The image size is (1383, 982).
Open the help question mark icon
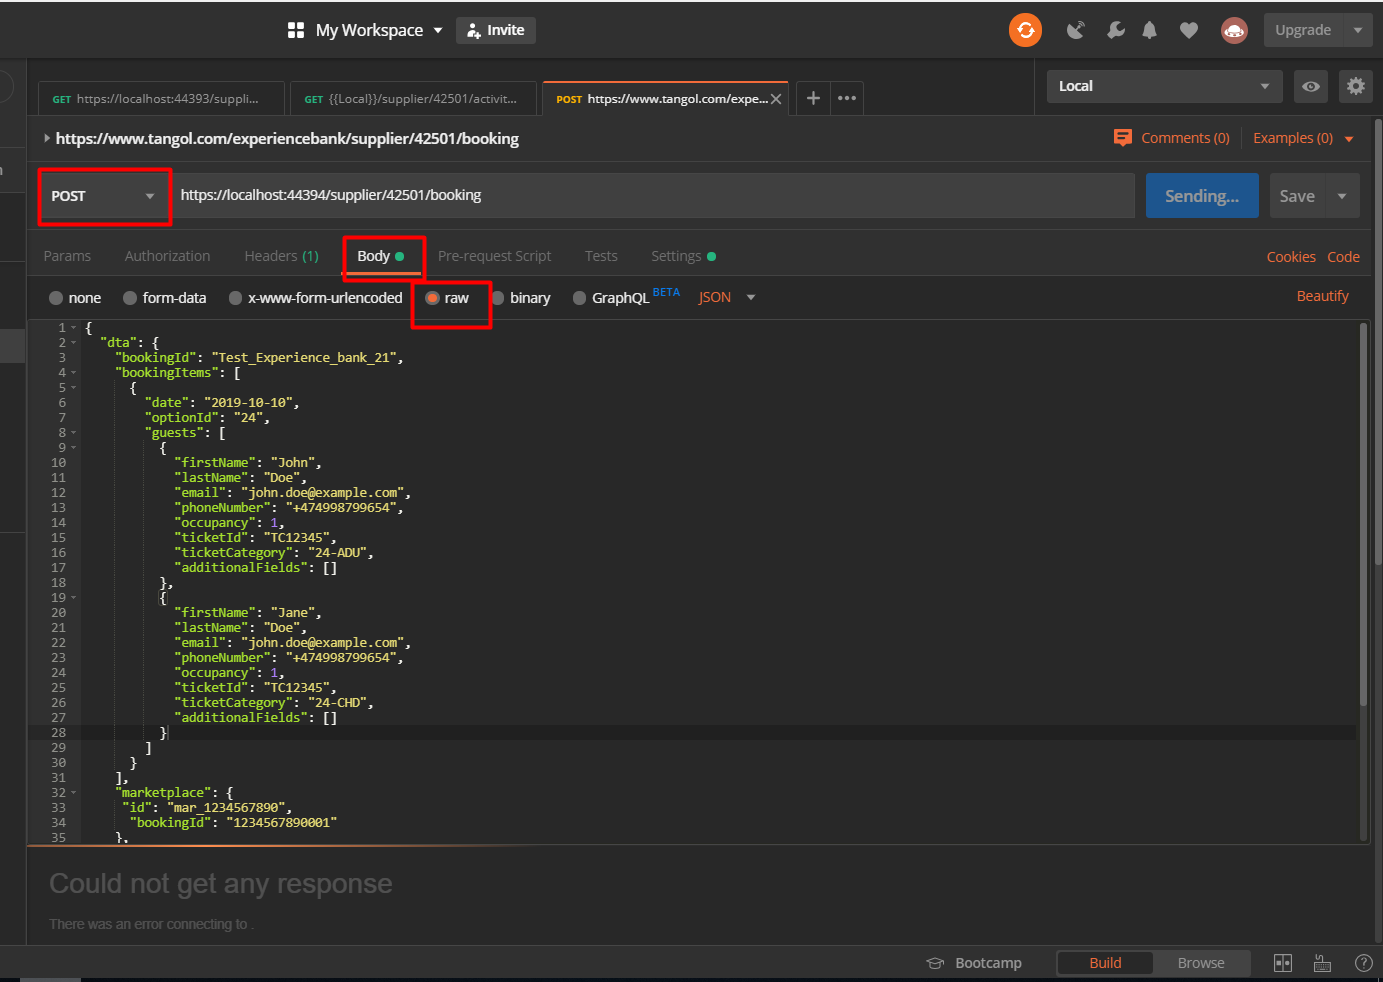click(1363, 963)
